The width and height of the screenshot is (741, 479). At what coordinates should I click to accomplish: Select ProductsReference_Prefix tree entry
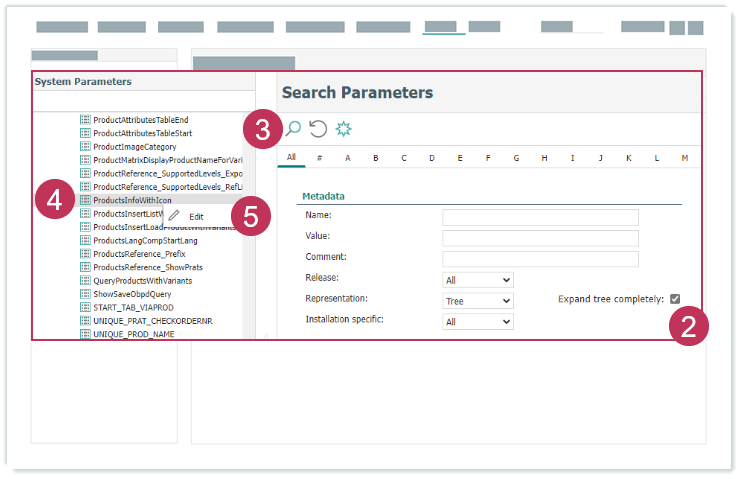[139, 254]
